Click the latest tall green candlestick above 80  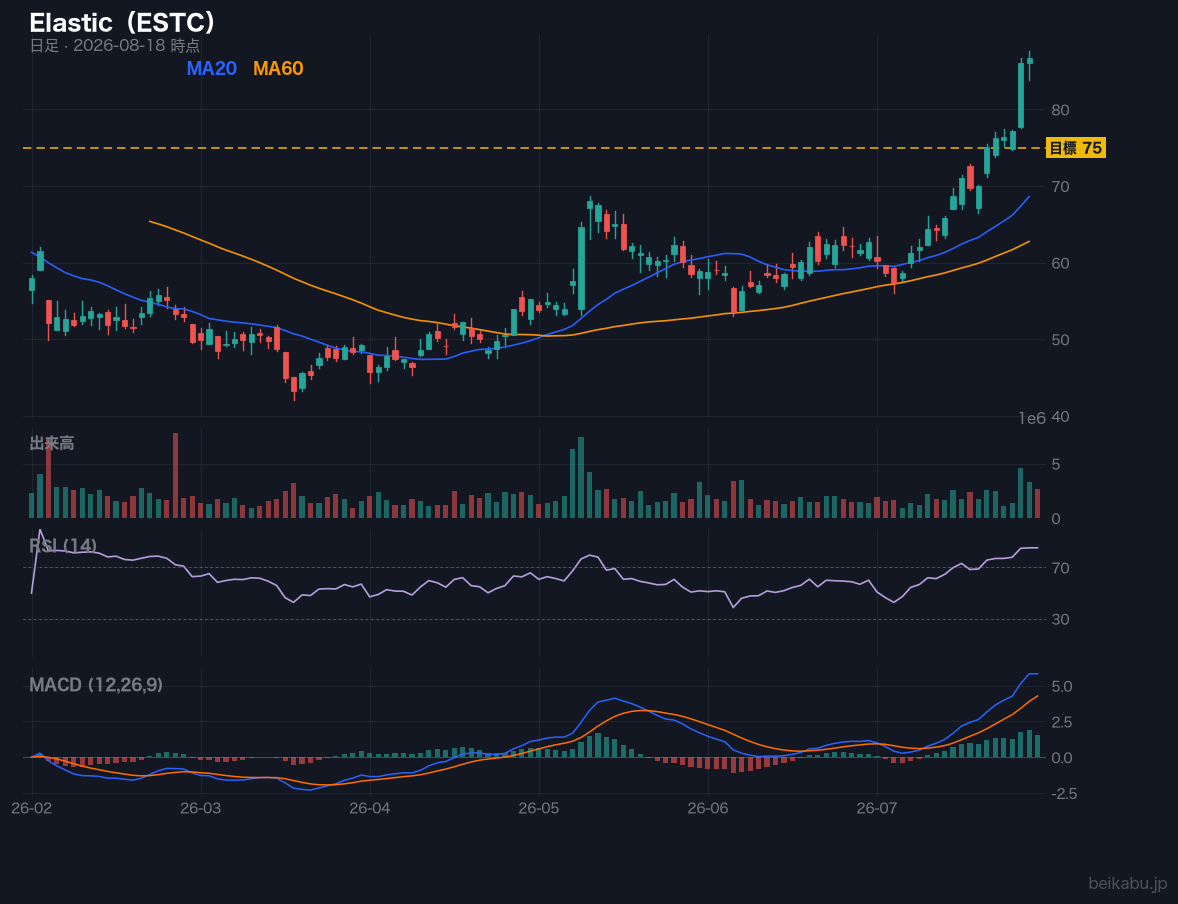click(1021, 95)
